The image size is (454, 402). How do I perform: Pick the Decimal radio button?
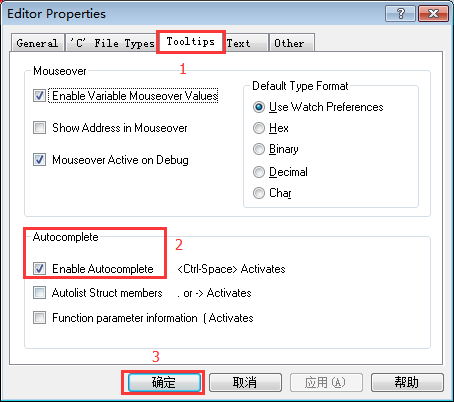coord(259,172)
